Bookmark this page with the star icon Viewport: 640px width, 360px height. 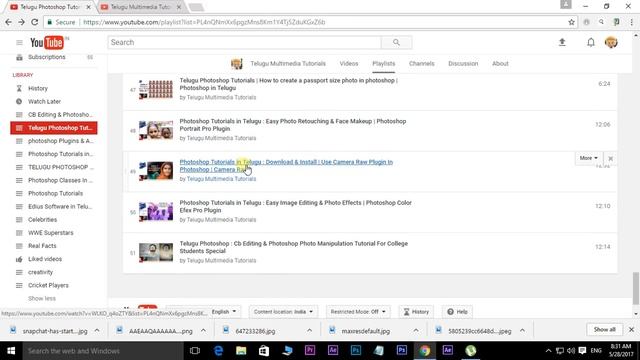coord(571,22)
